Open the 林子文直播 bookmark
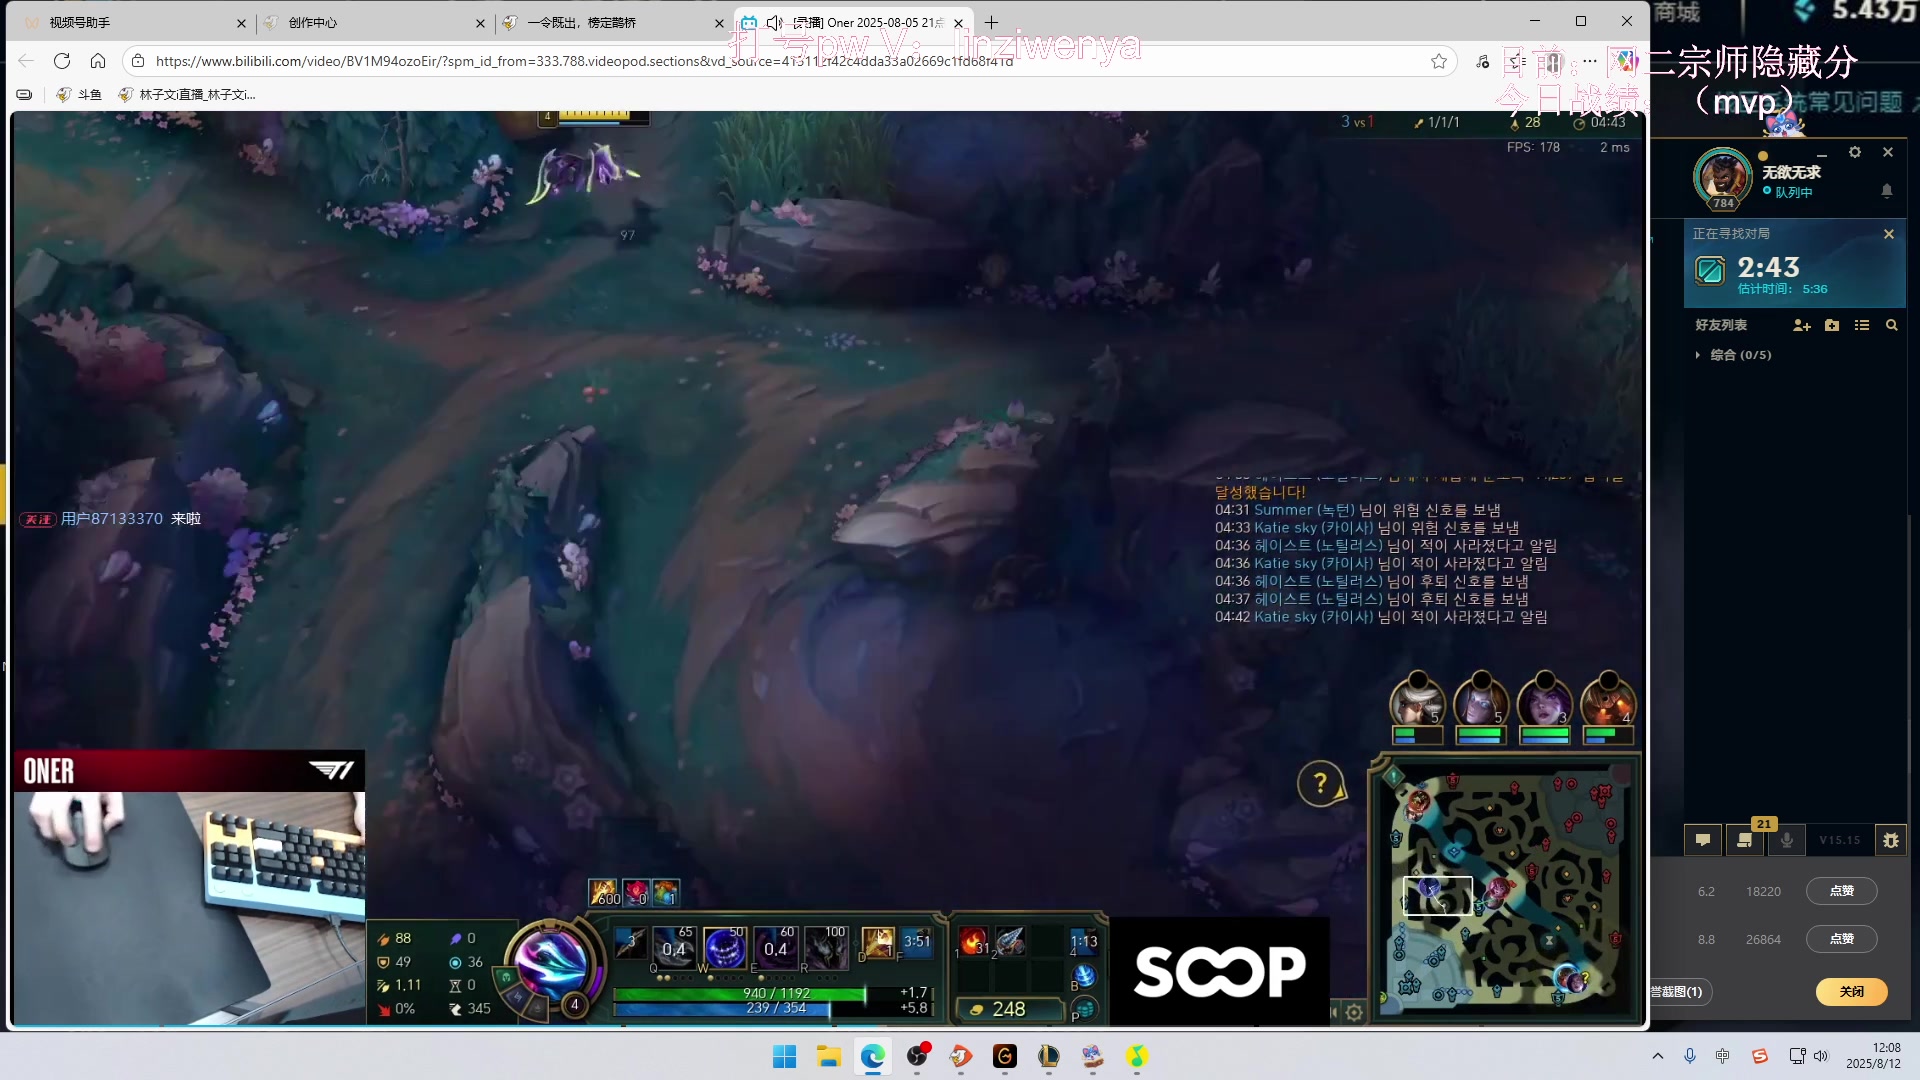The height and width of the screenshot is (1080, 1920). [187, 94]
